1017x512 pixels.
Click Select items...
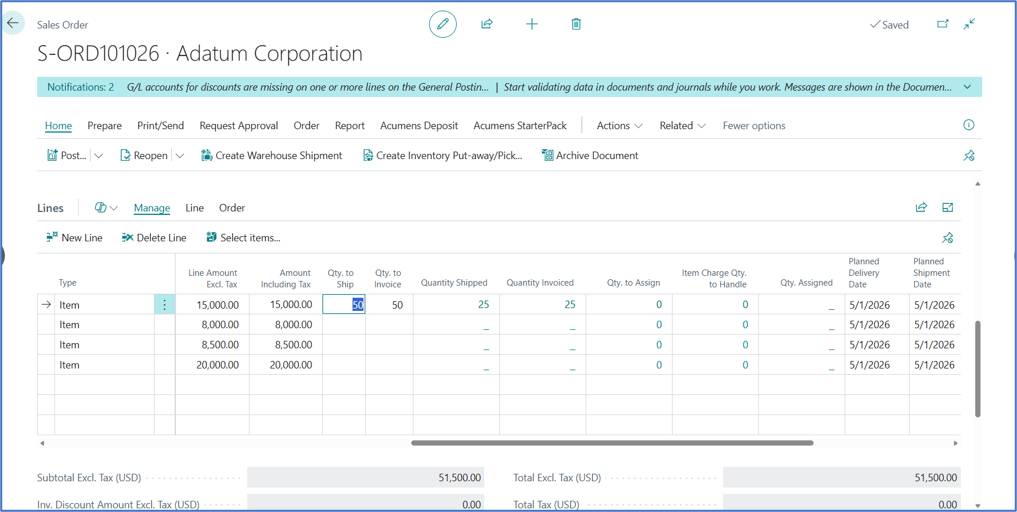pos(243,238)
